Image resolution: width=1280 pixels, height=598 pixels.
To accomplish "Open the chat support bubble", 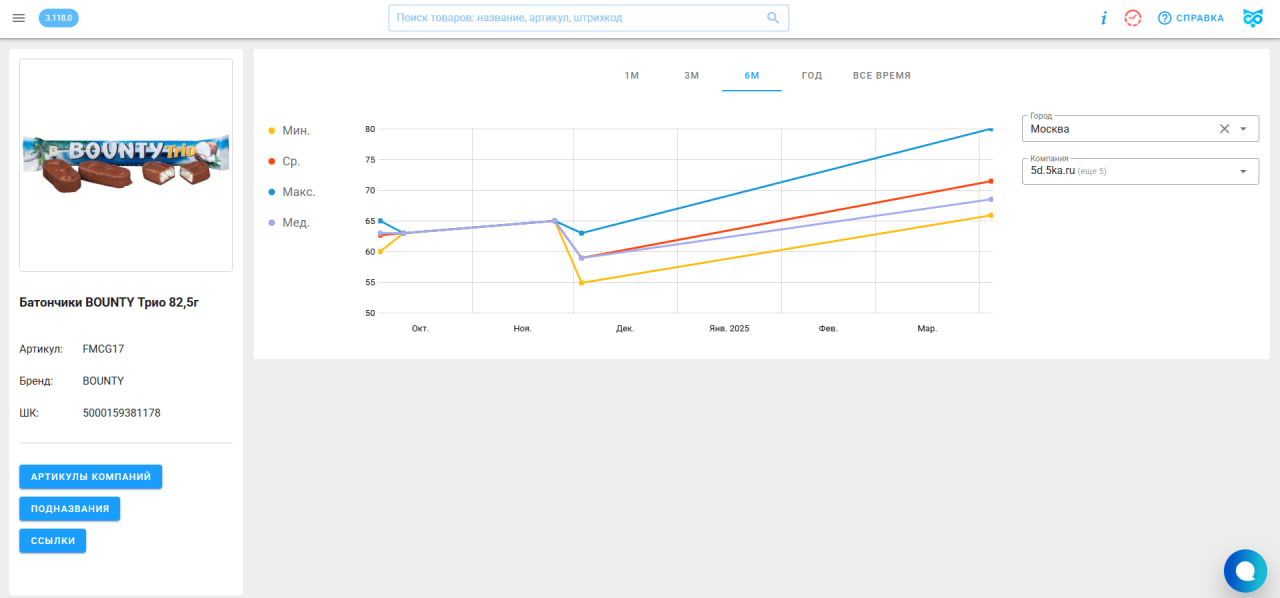I will coord(1245,571).
